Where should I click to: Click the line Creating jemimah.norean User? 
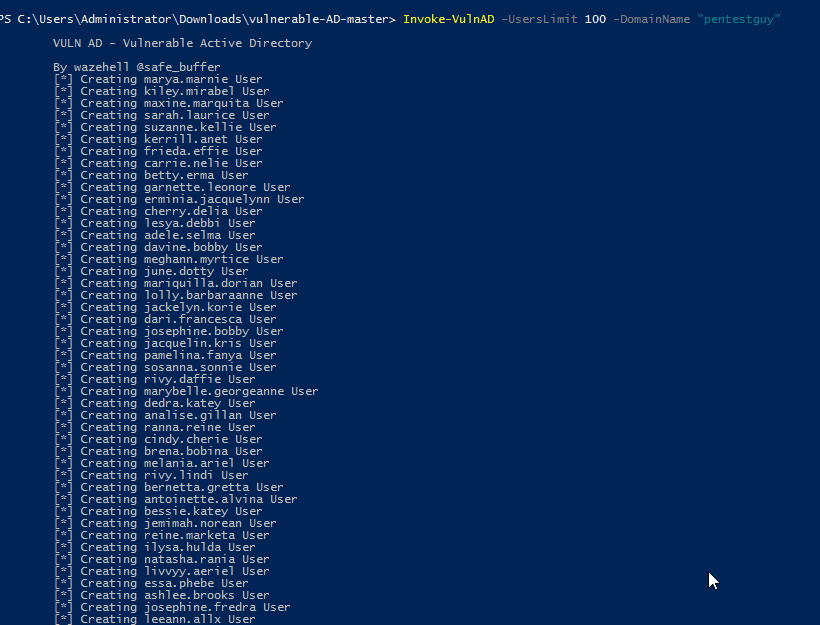[x=165, y=524]
